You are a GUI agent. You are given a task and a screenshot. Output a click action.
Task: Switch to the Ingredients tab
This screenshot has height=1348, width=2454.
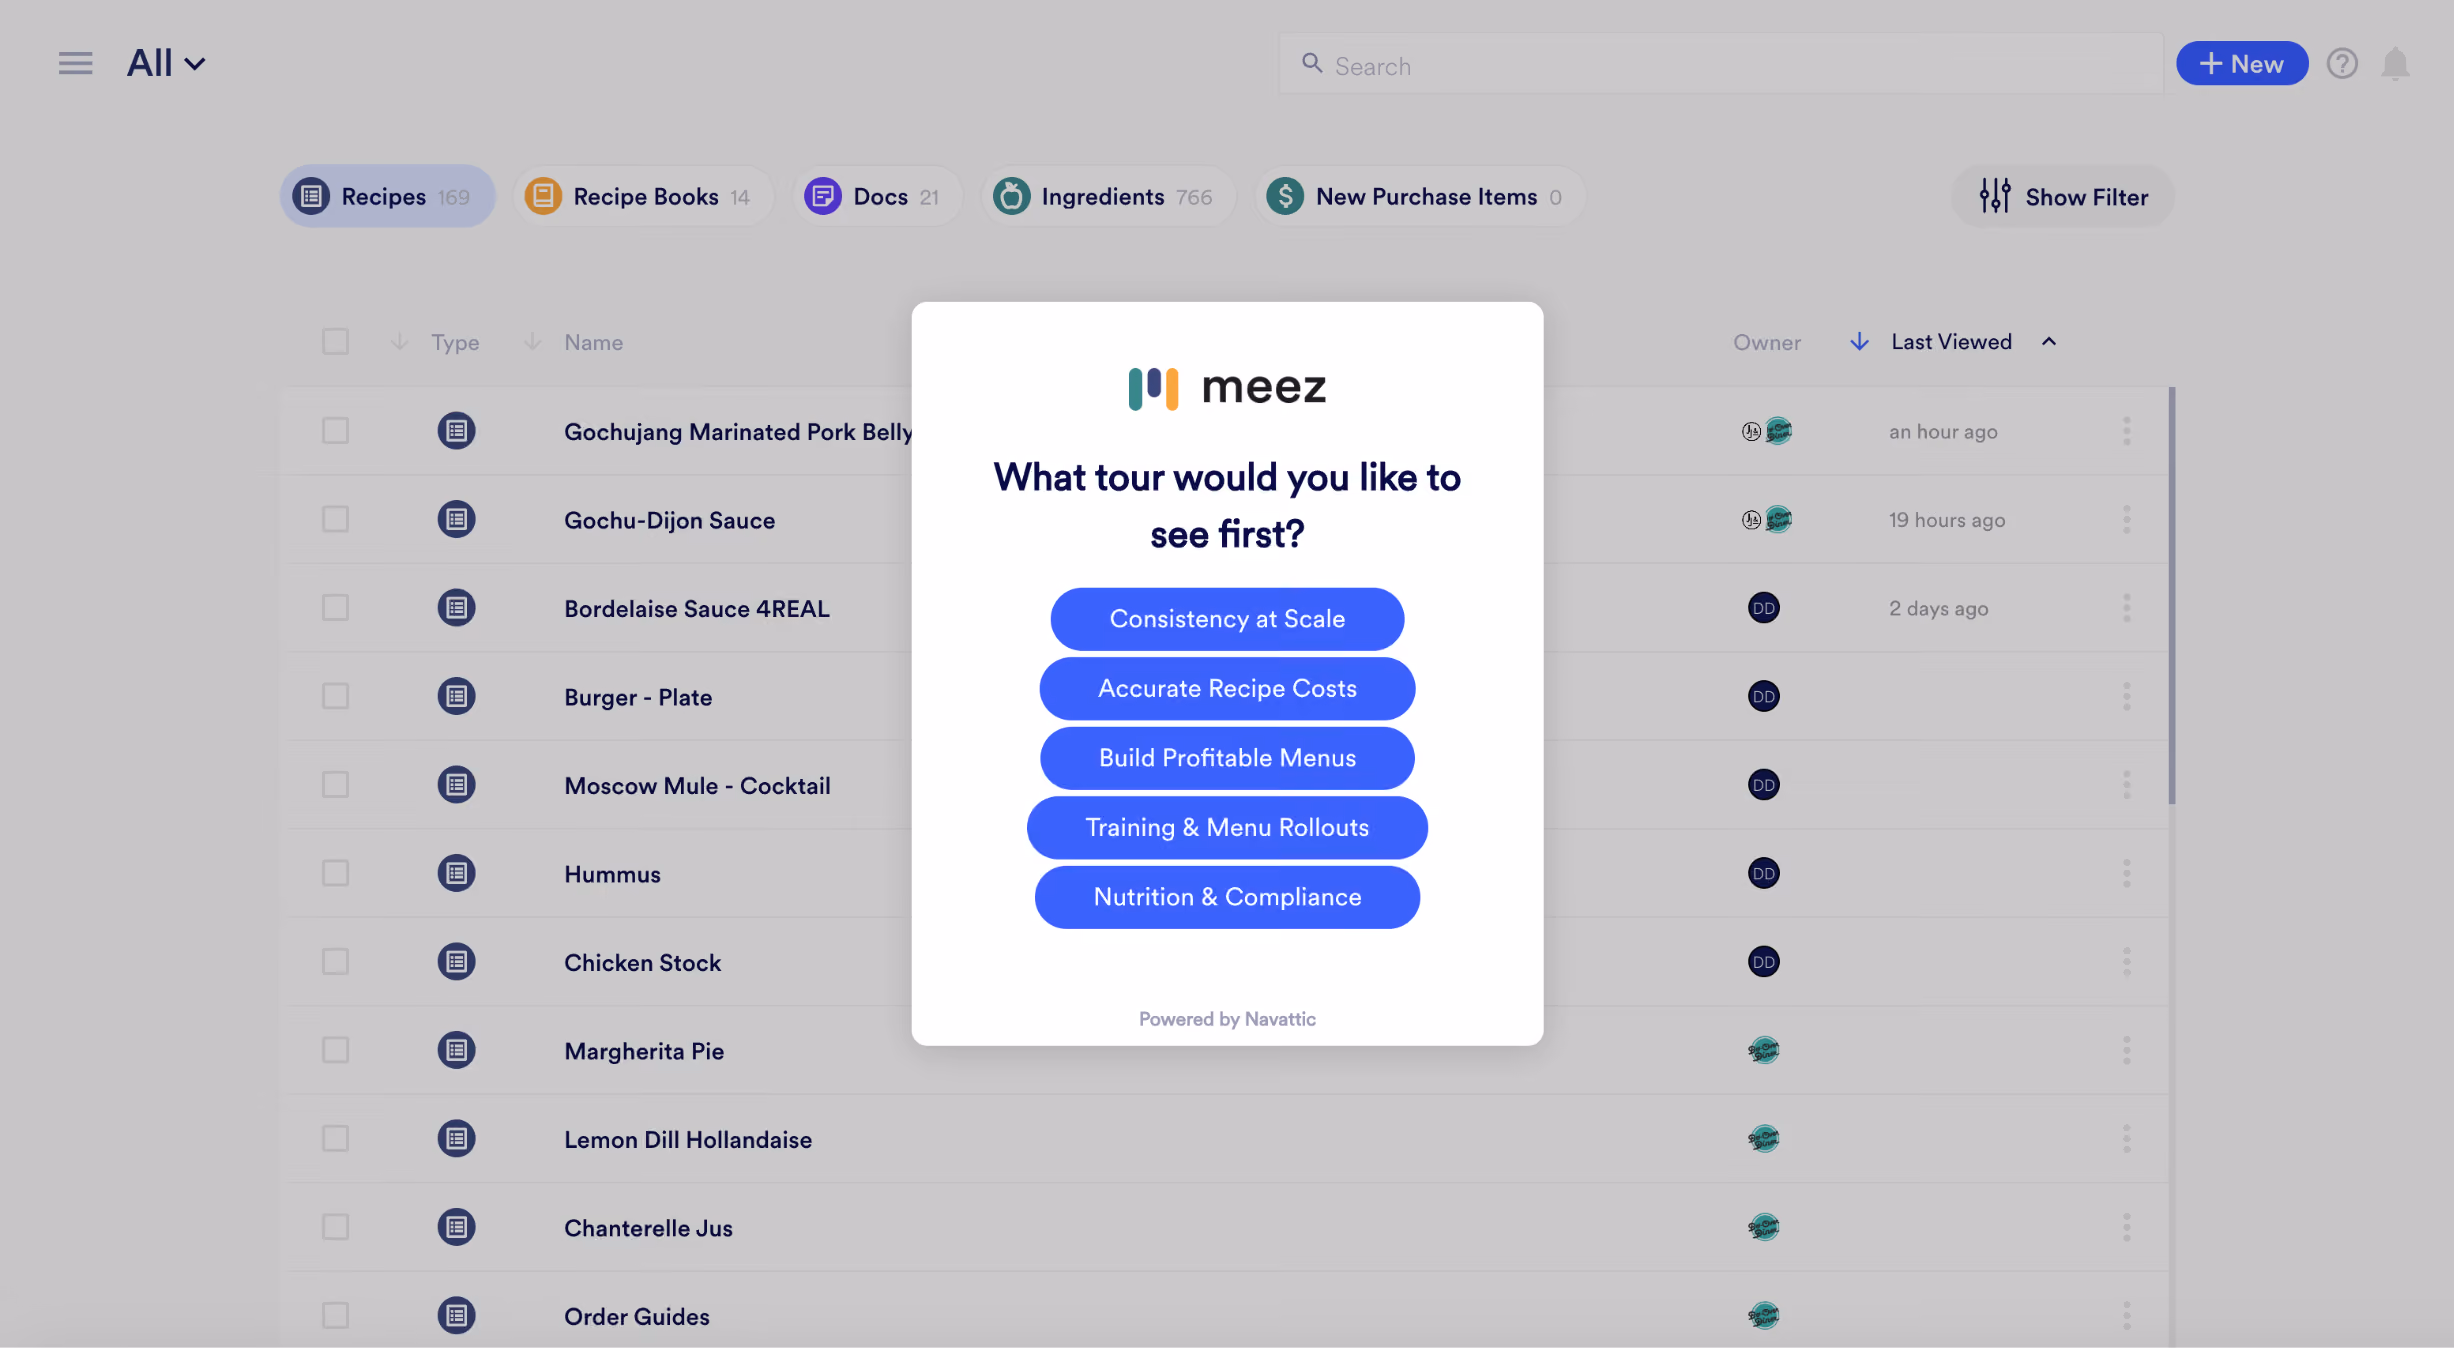(1108, 196)
